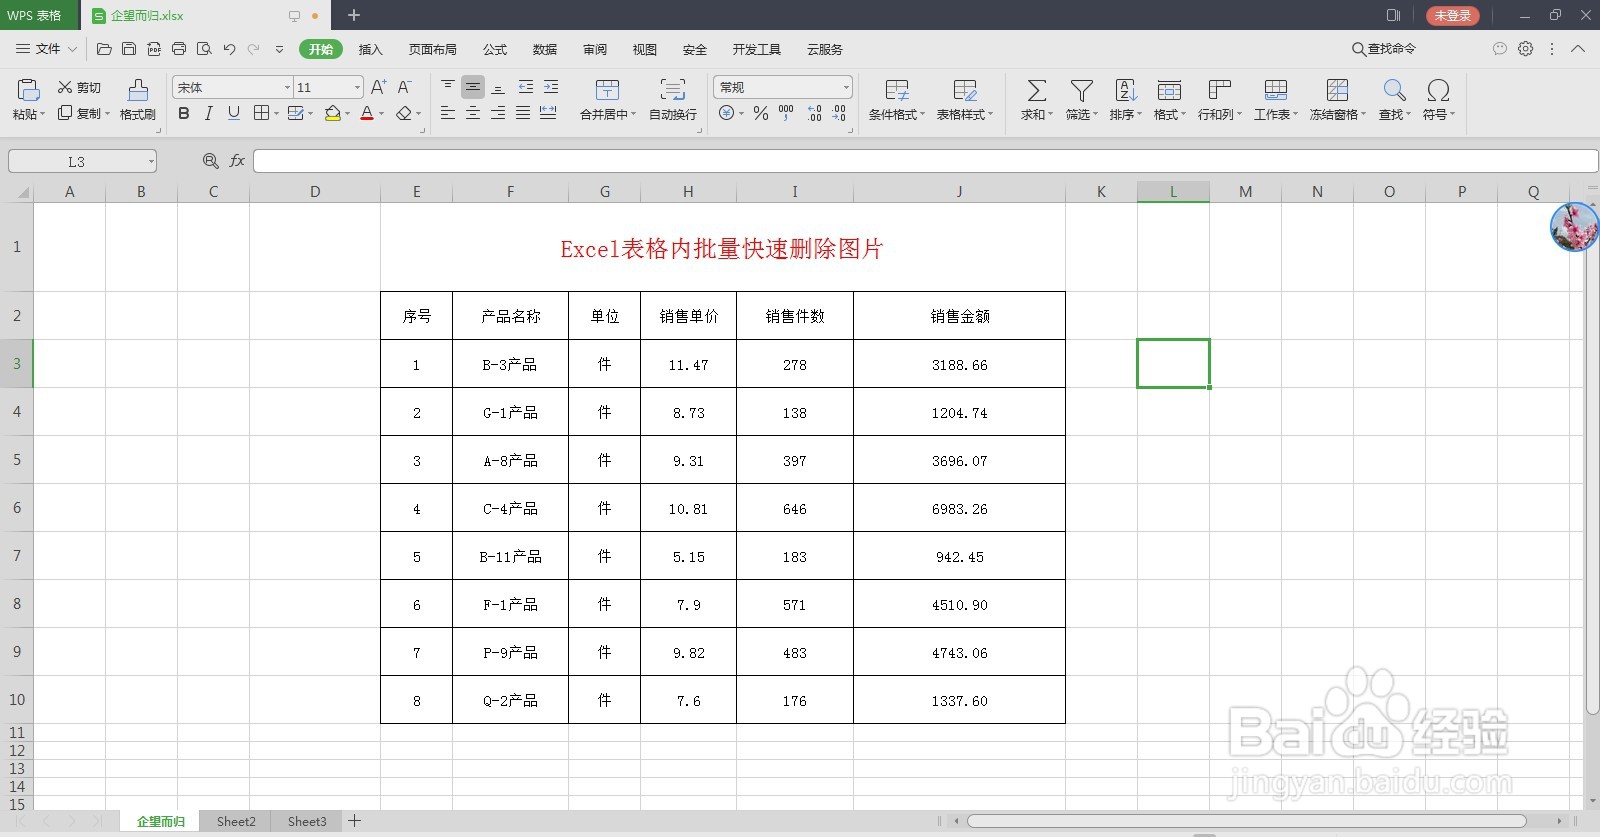The width and height of the screenshot is (1600, 837).
Task: Click the percent style icon
Action: (761, 113)
